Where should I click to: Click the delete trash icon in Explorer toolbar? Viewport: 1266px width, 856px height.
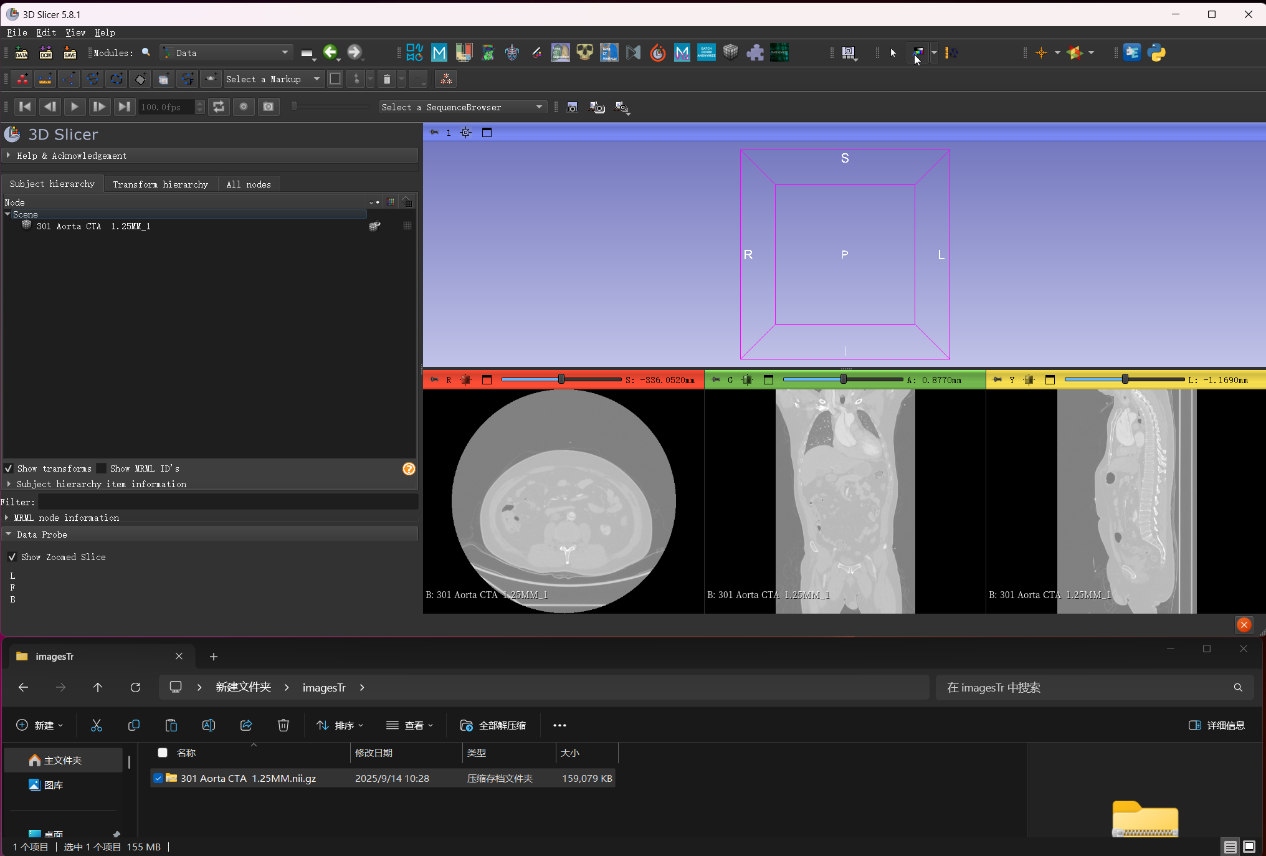click(283, 725)
